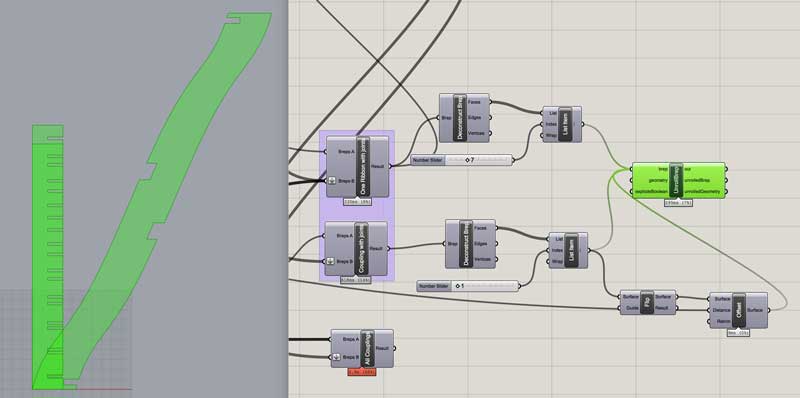Click Wrap input of lower List Item
800x398 pixels.
[557, 262]
